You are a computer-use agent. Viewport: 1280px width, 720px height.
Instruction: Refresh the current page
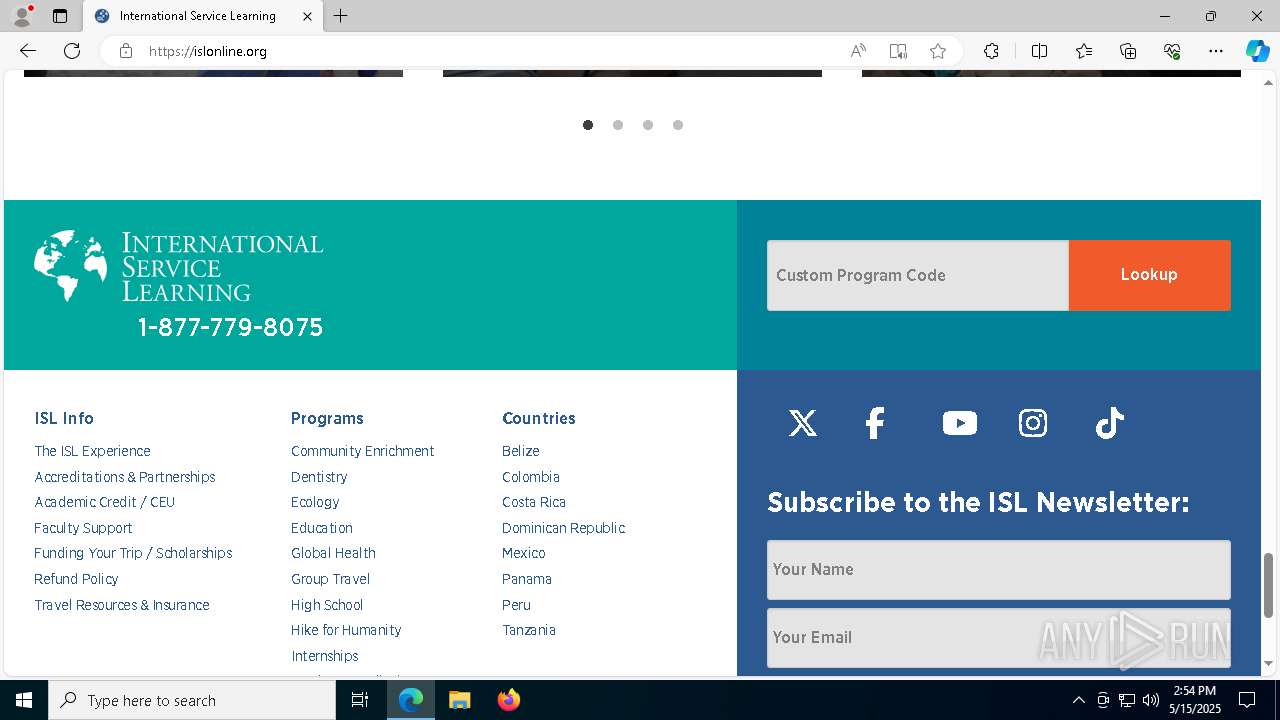point(72,51)
